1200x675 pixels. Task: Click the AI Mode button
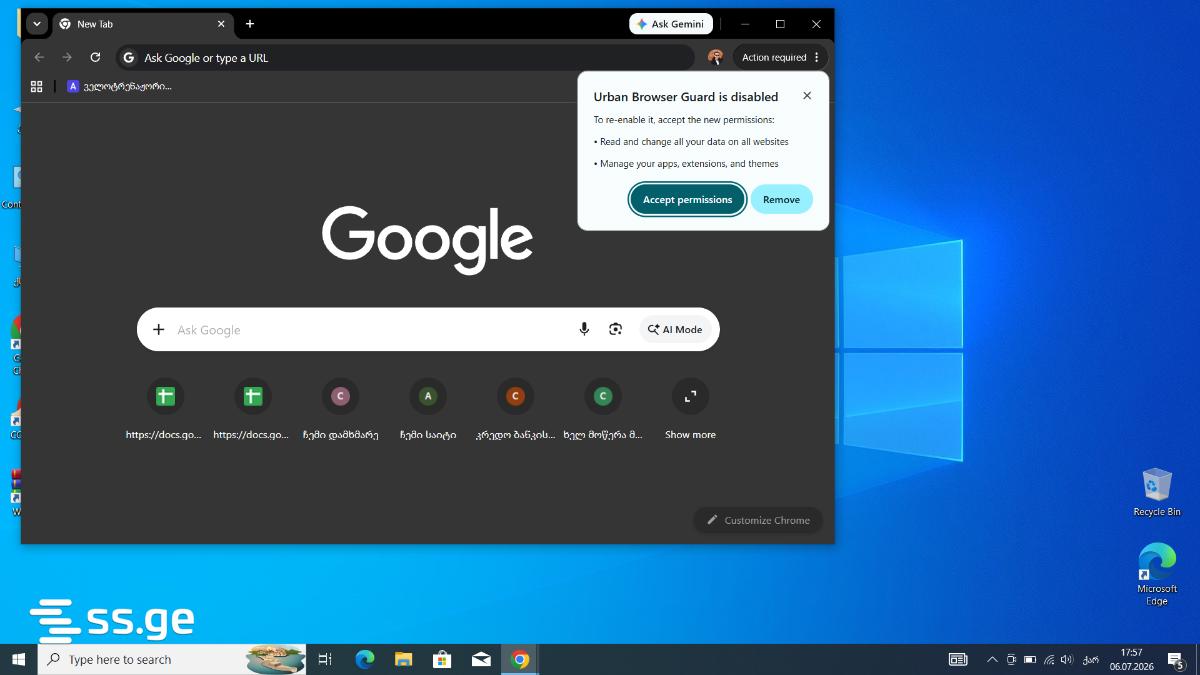click(x=675, y=330)
